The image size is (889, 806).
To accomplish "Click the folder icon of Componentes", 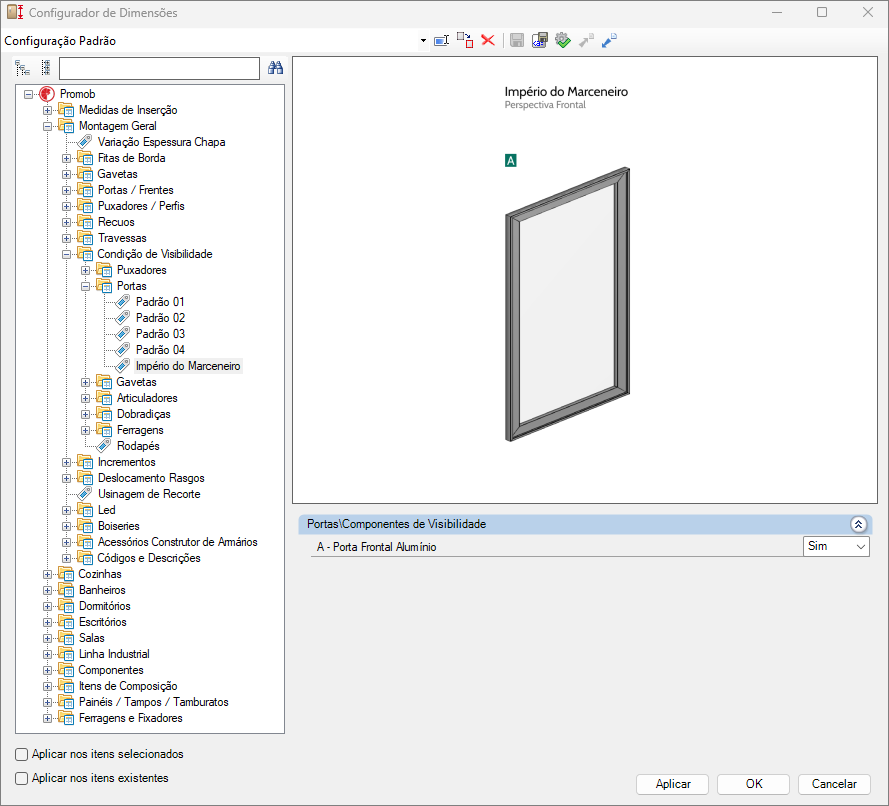I will pos(66,669).
